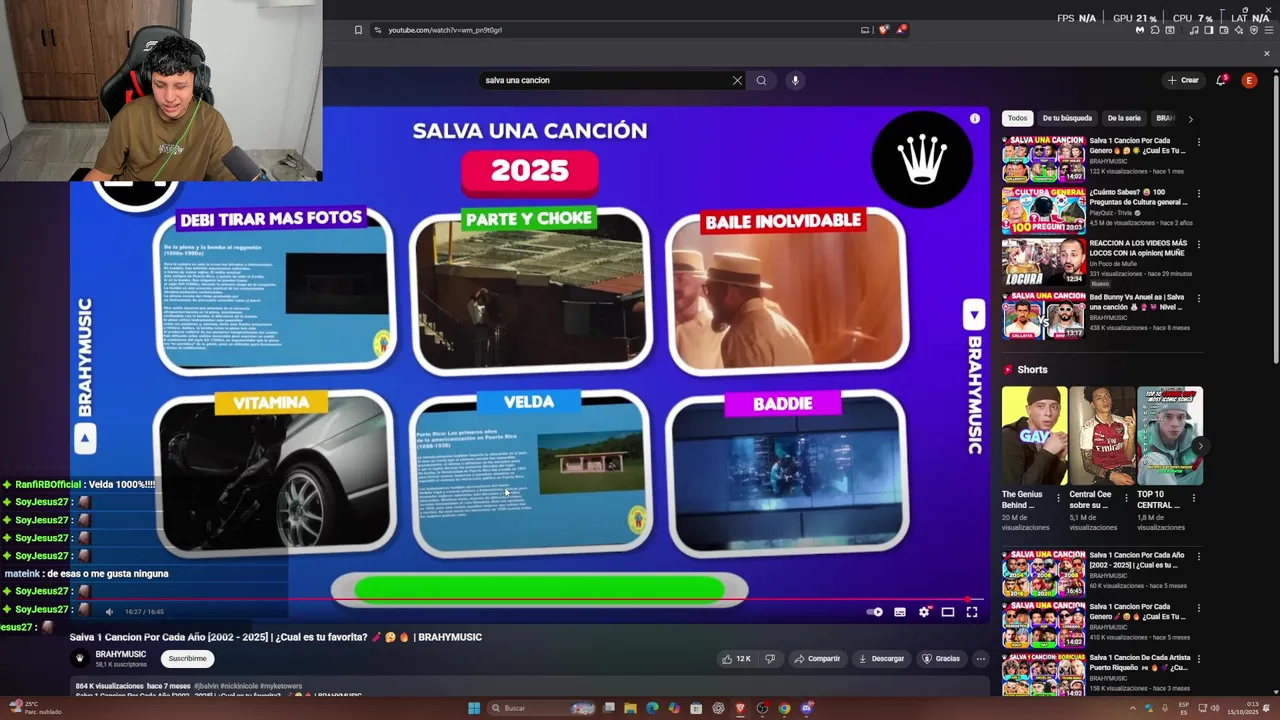This screenshot has height=720, width=1280.
Task: Click the taskbar 'Buscar' search box
Action: click(542, 708)
